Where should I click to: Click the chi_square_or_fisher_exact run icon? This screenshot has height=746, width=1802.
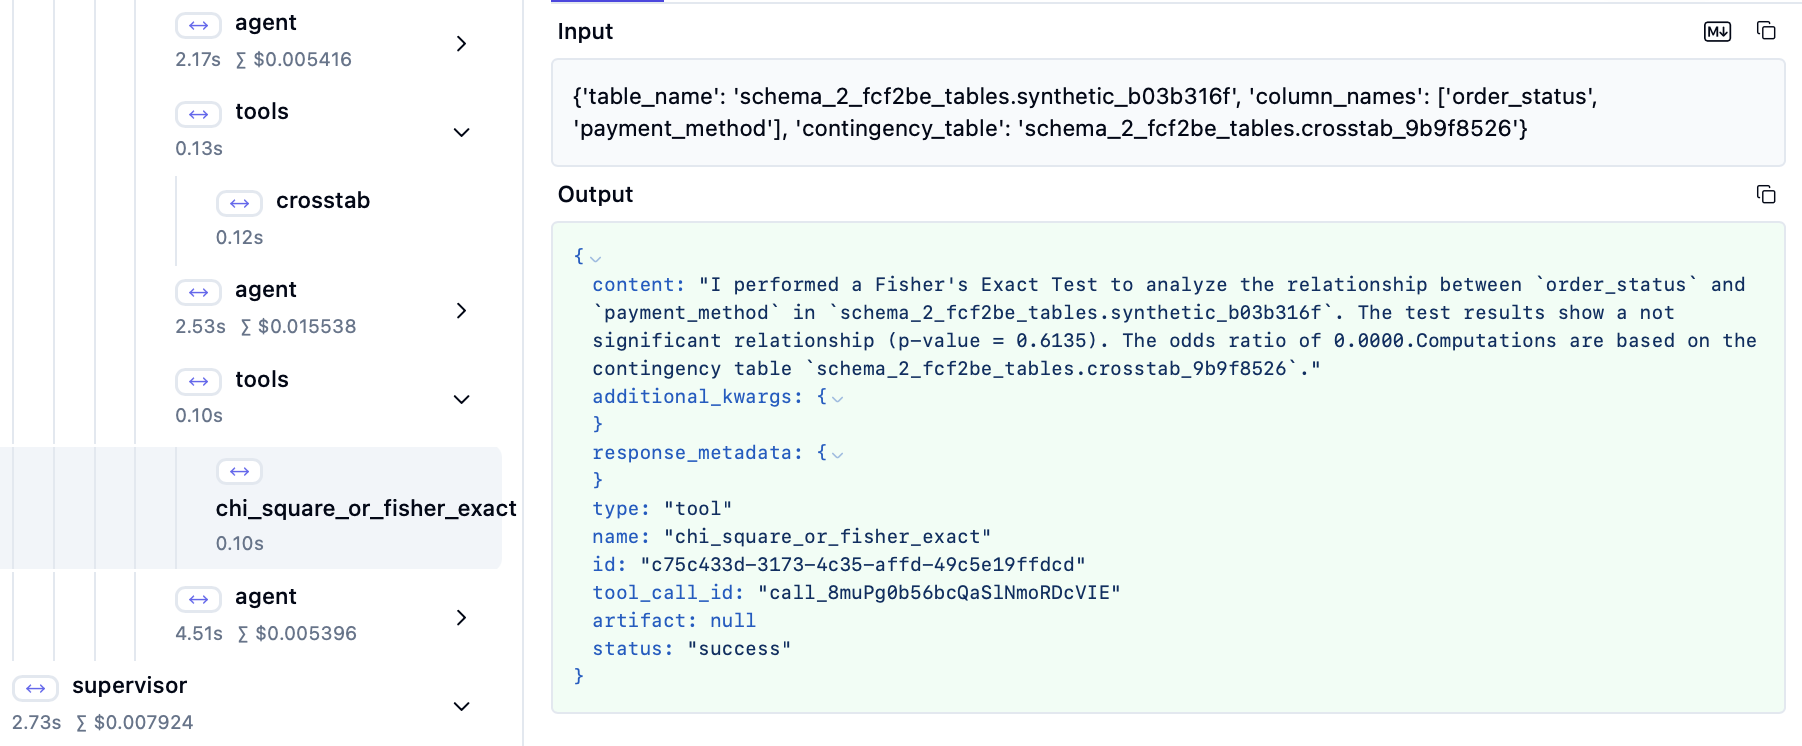click(x=239, y=471)
